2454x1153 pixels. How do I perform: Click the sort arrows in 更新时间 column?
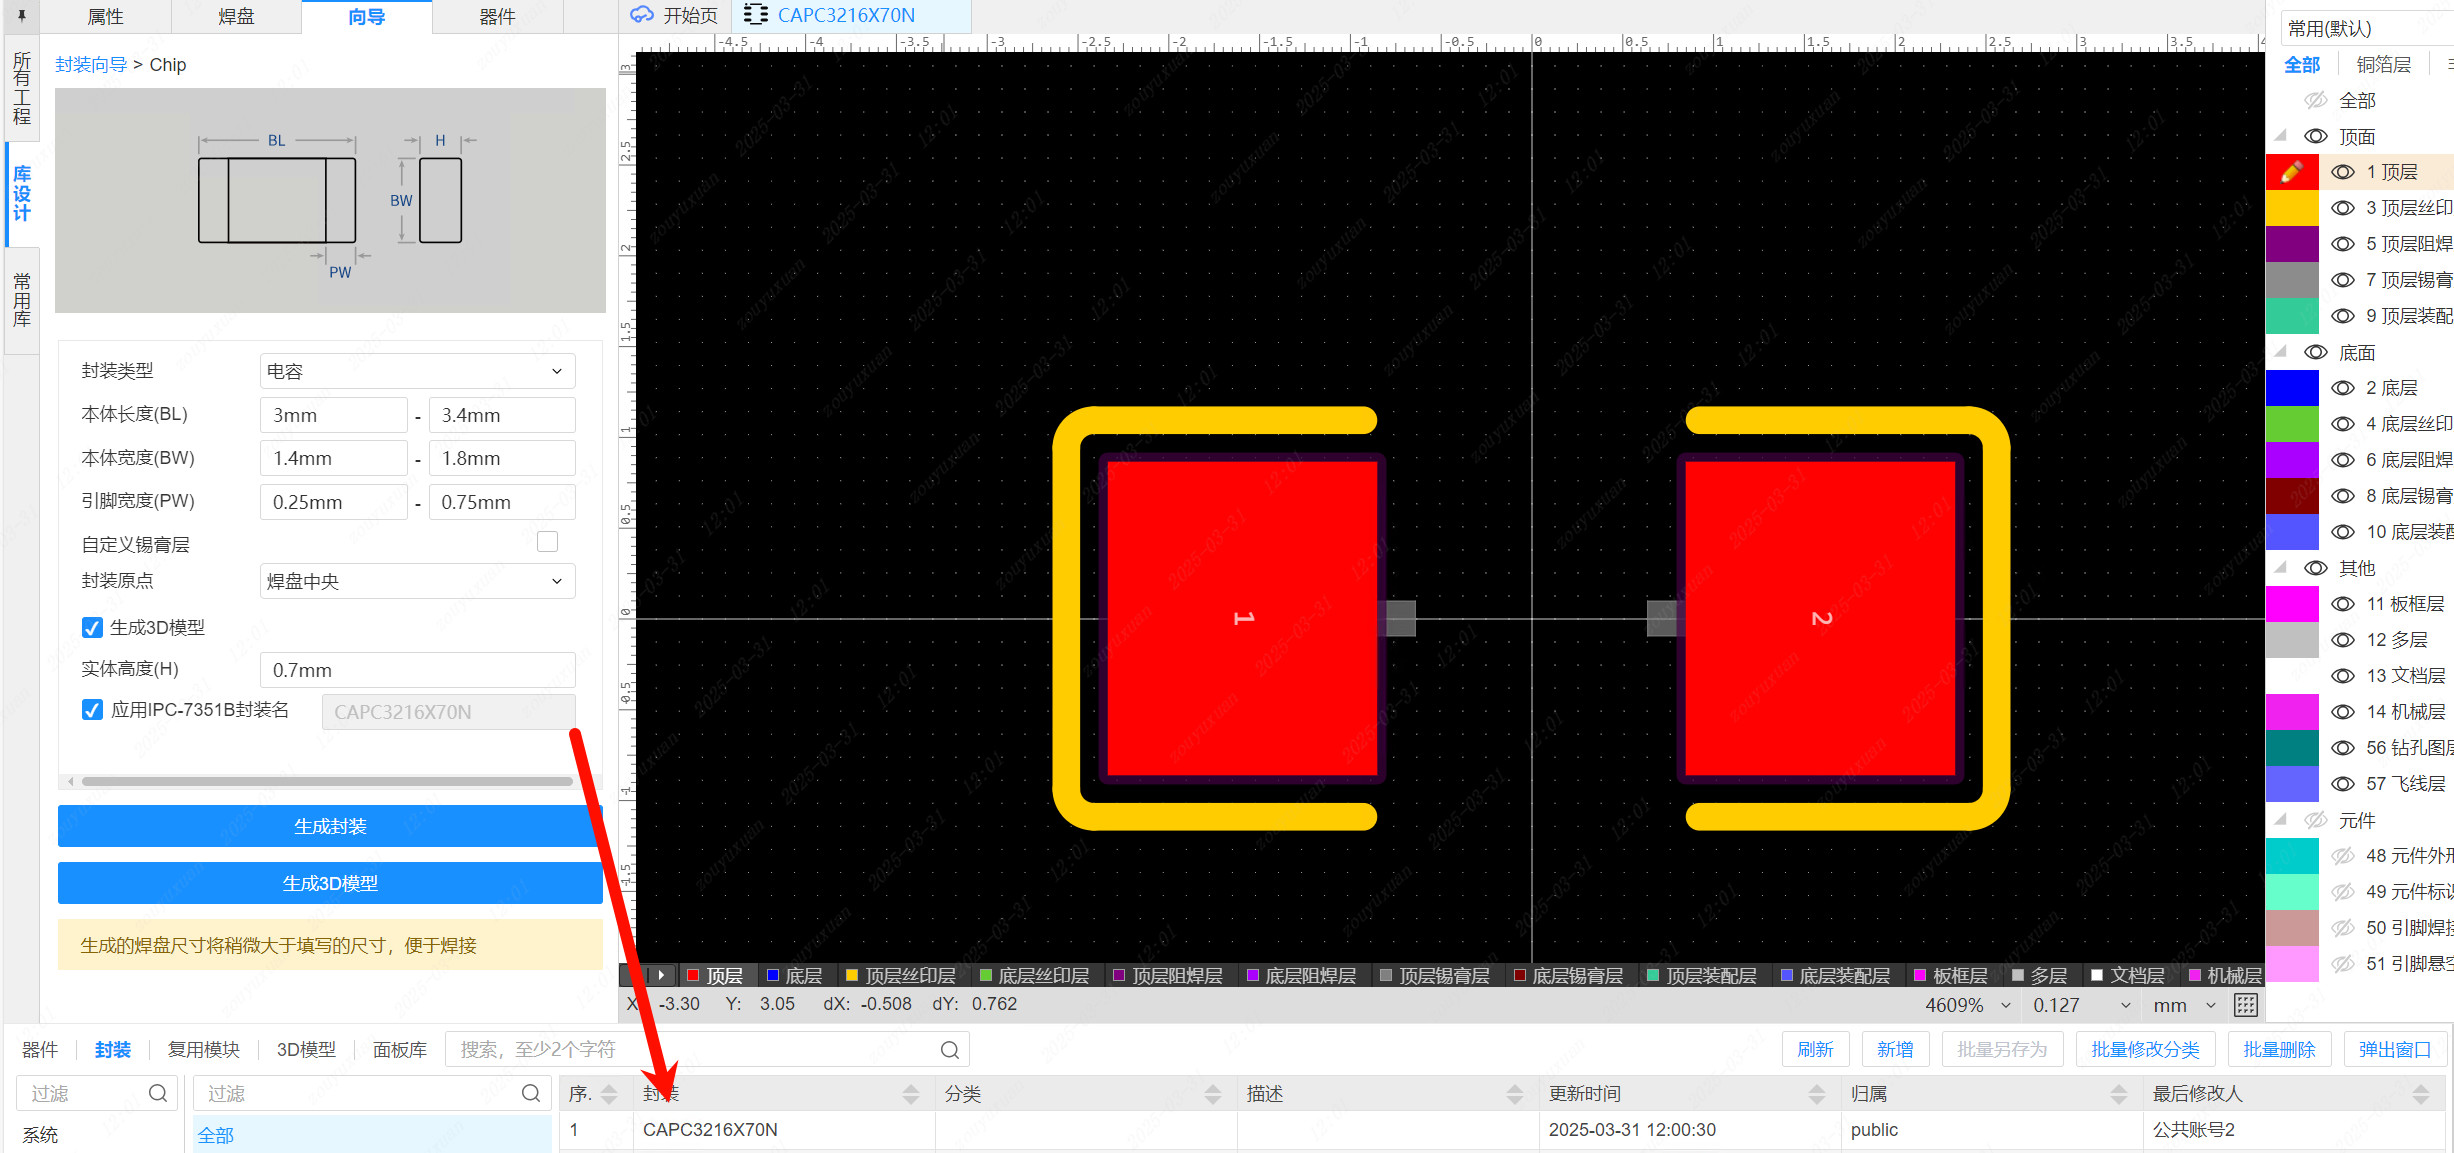tap(1816, 1094)
